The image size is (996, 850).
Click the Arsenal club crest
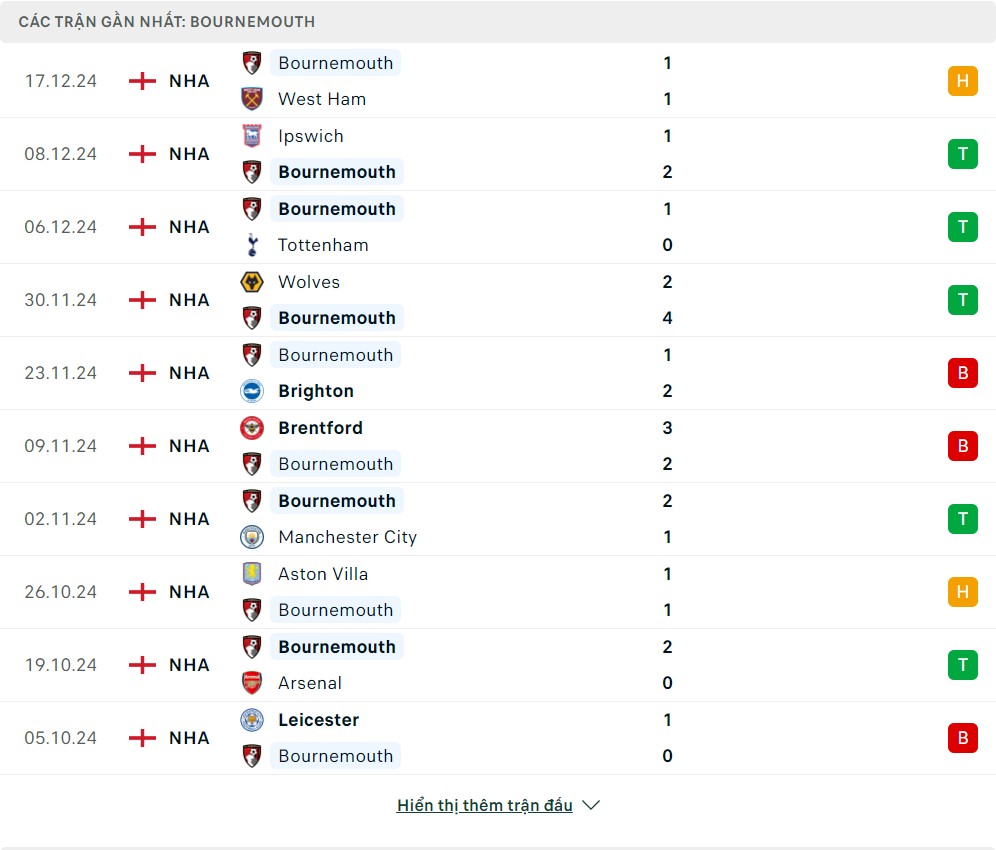point(252,683)
